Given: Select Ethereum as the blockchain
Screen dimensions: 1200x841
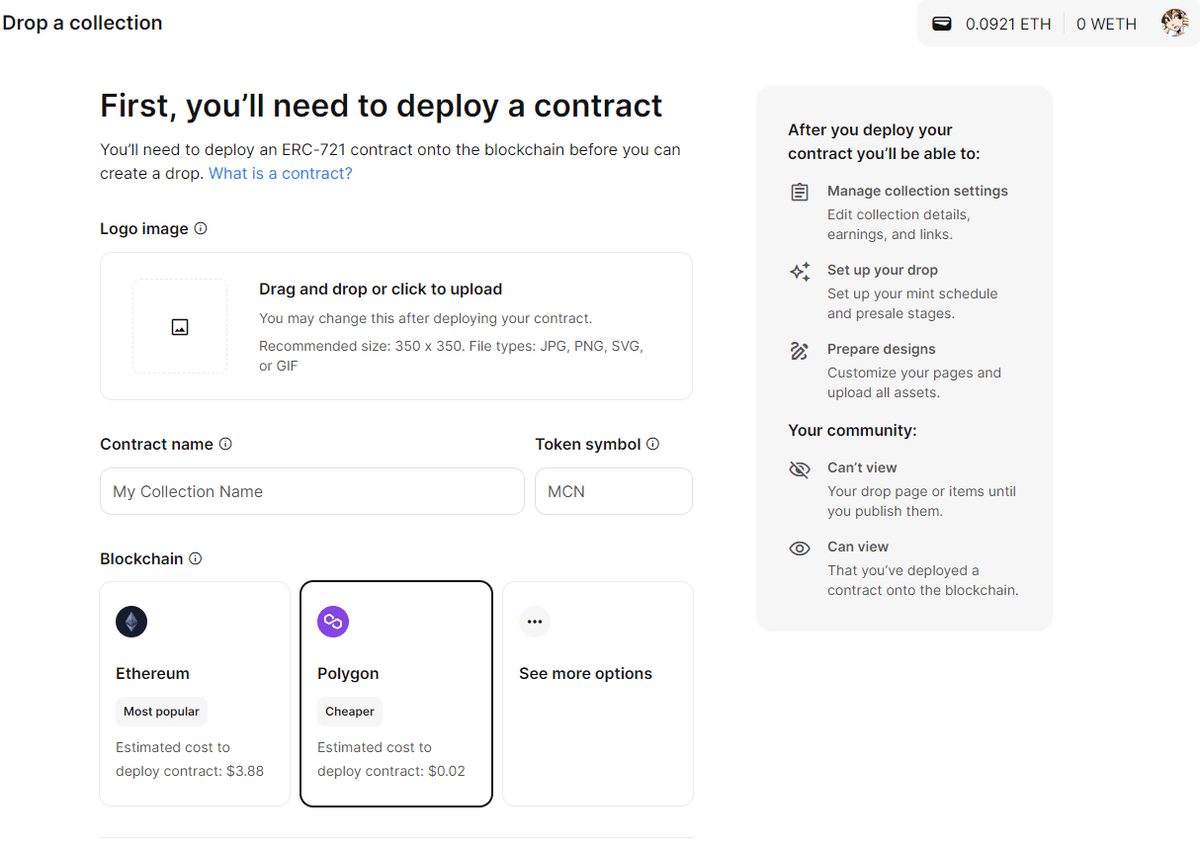Looking at the screenshot, I should pos(194,693).
